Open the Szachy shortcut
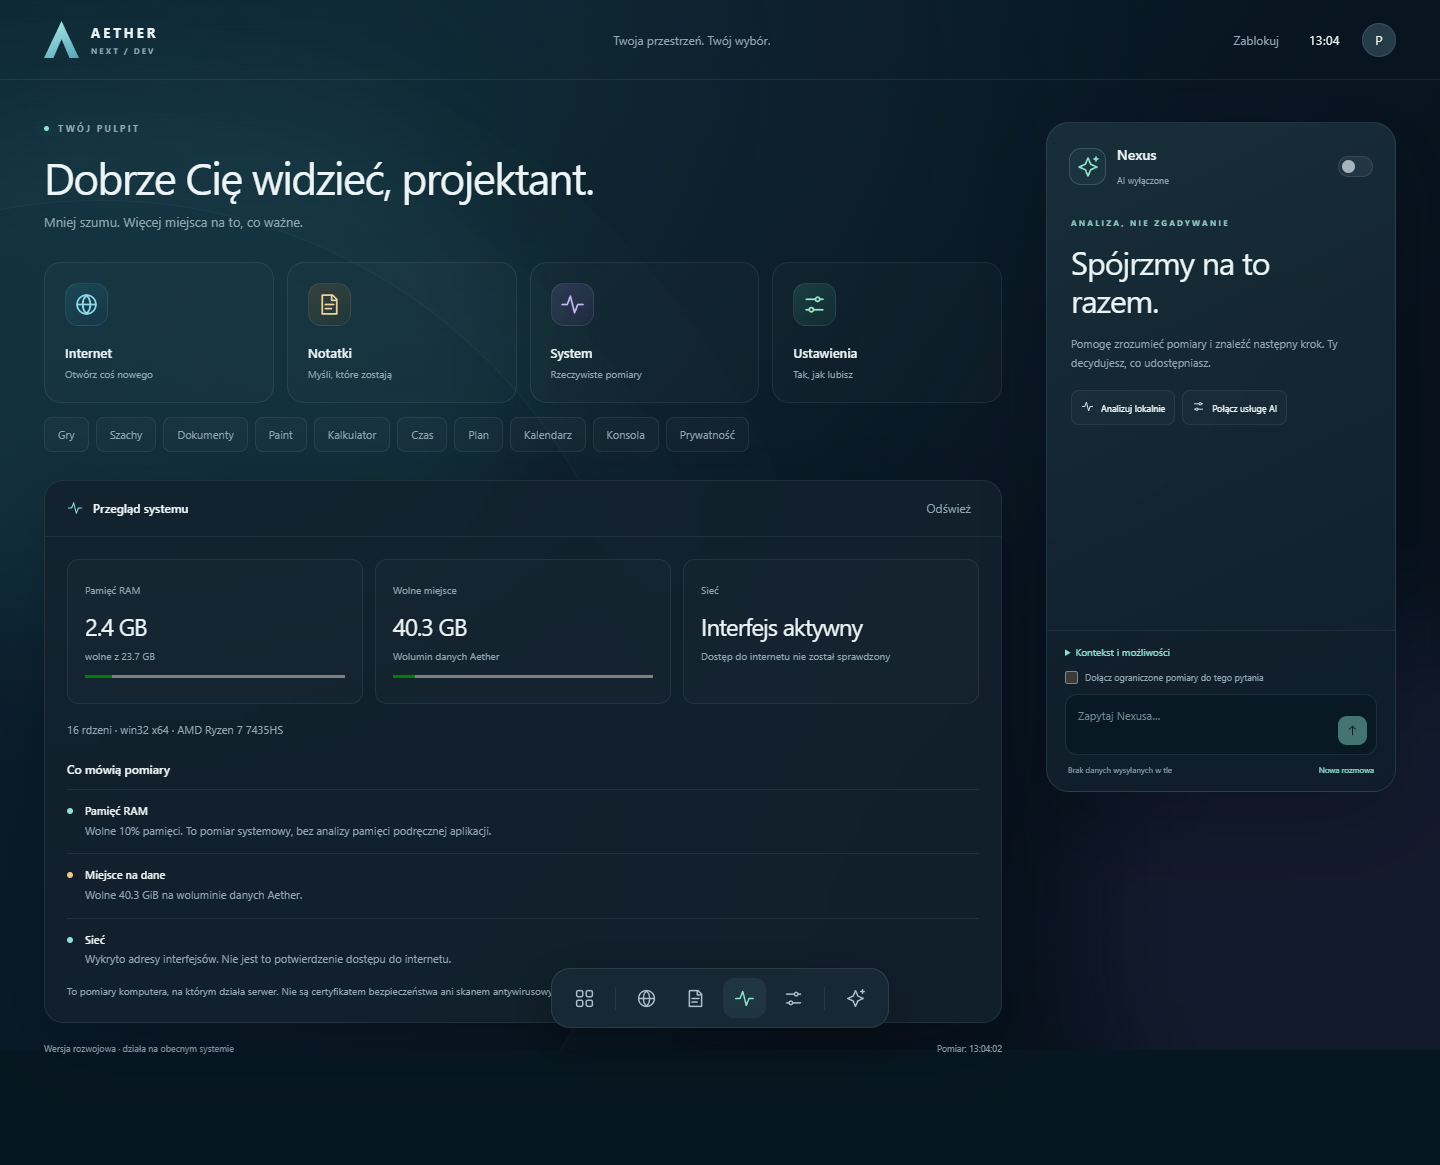This screenshot has height=1165, width=1440. (126, 435)
